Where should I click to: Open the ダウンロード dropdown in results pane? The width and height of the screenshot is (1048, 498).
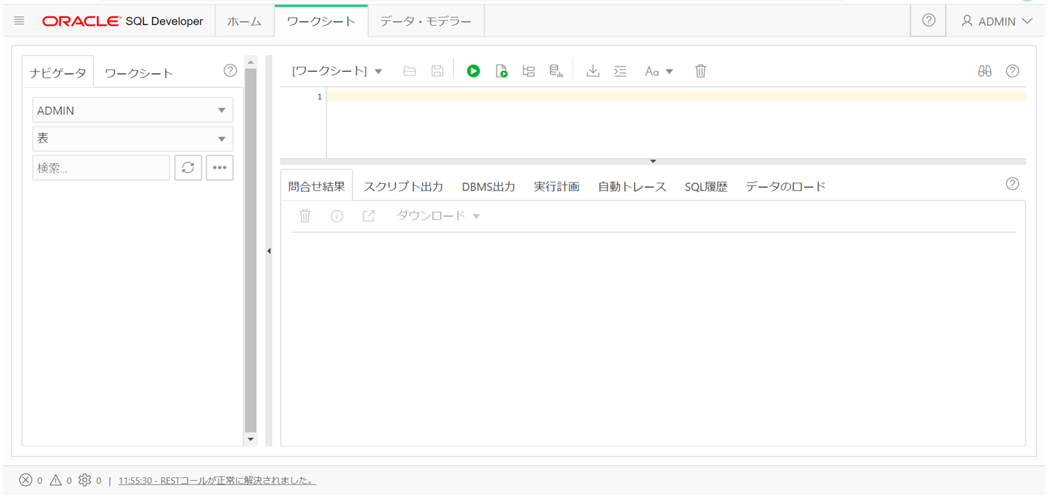(438, 216)
